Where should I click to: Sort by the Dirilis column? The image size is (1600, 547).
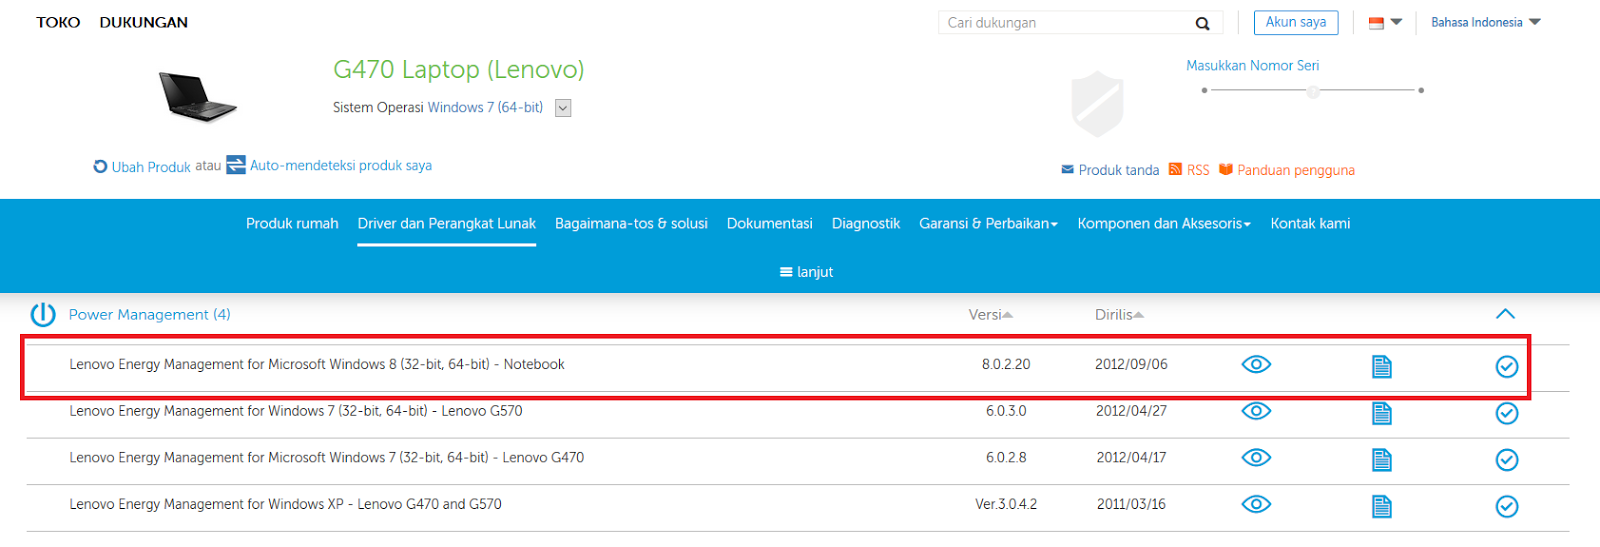coord(1119,314)
